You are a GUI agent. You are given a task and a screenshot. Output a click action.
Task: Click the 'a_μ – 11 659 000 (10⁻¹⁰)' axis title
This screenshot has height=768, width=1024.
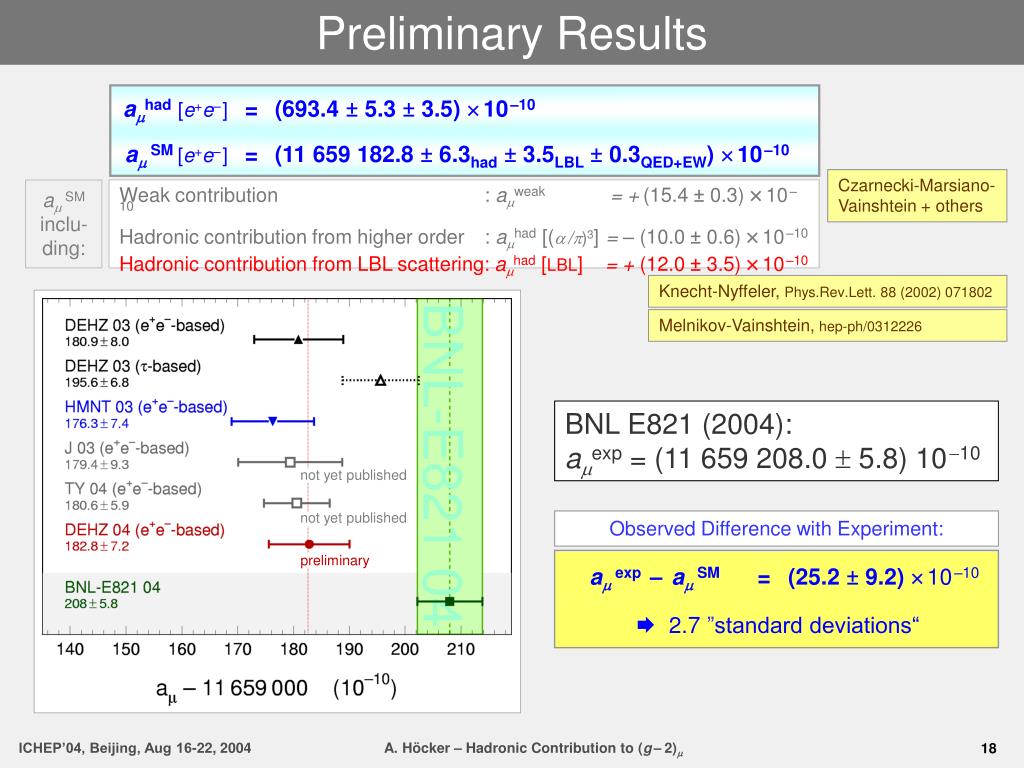(276, 688)
